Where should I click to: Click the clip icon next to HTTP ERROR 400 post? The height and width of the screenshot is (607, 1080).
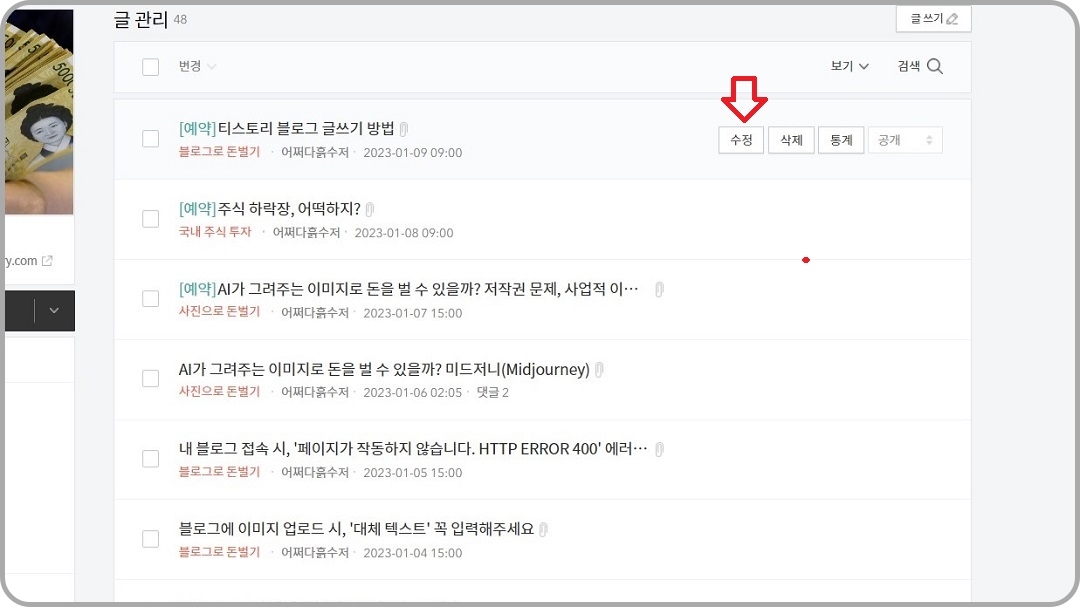click(x=659, y=449)
